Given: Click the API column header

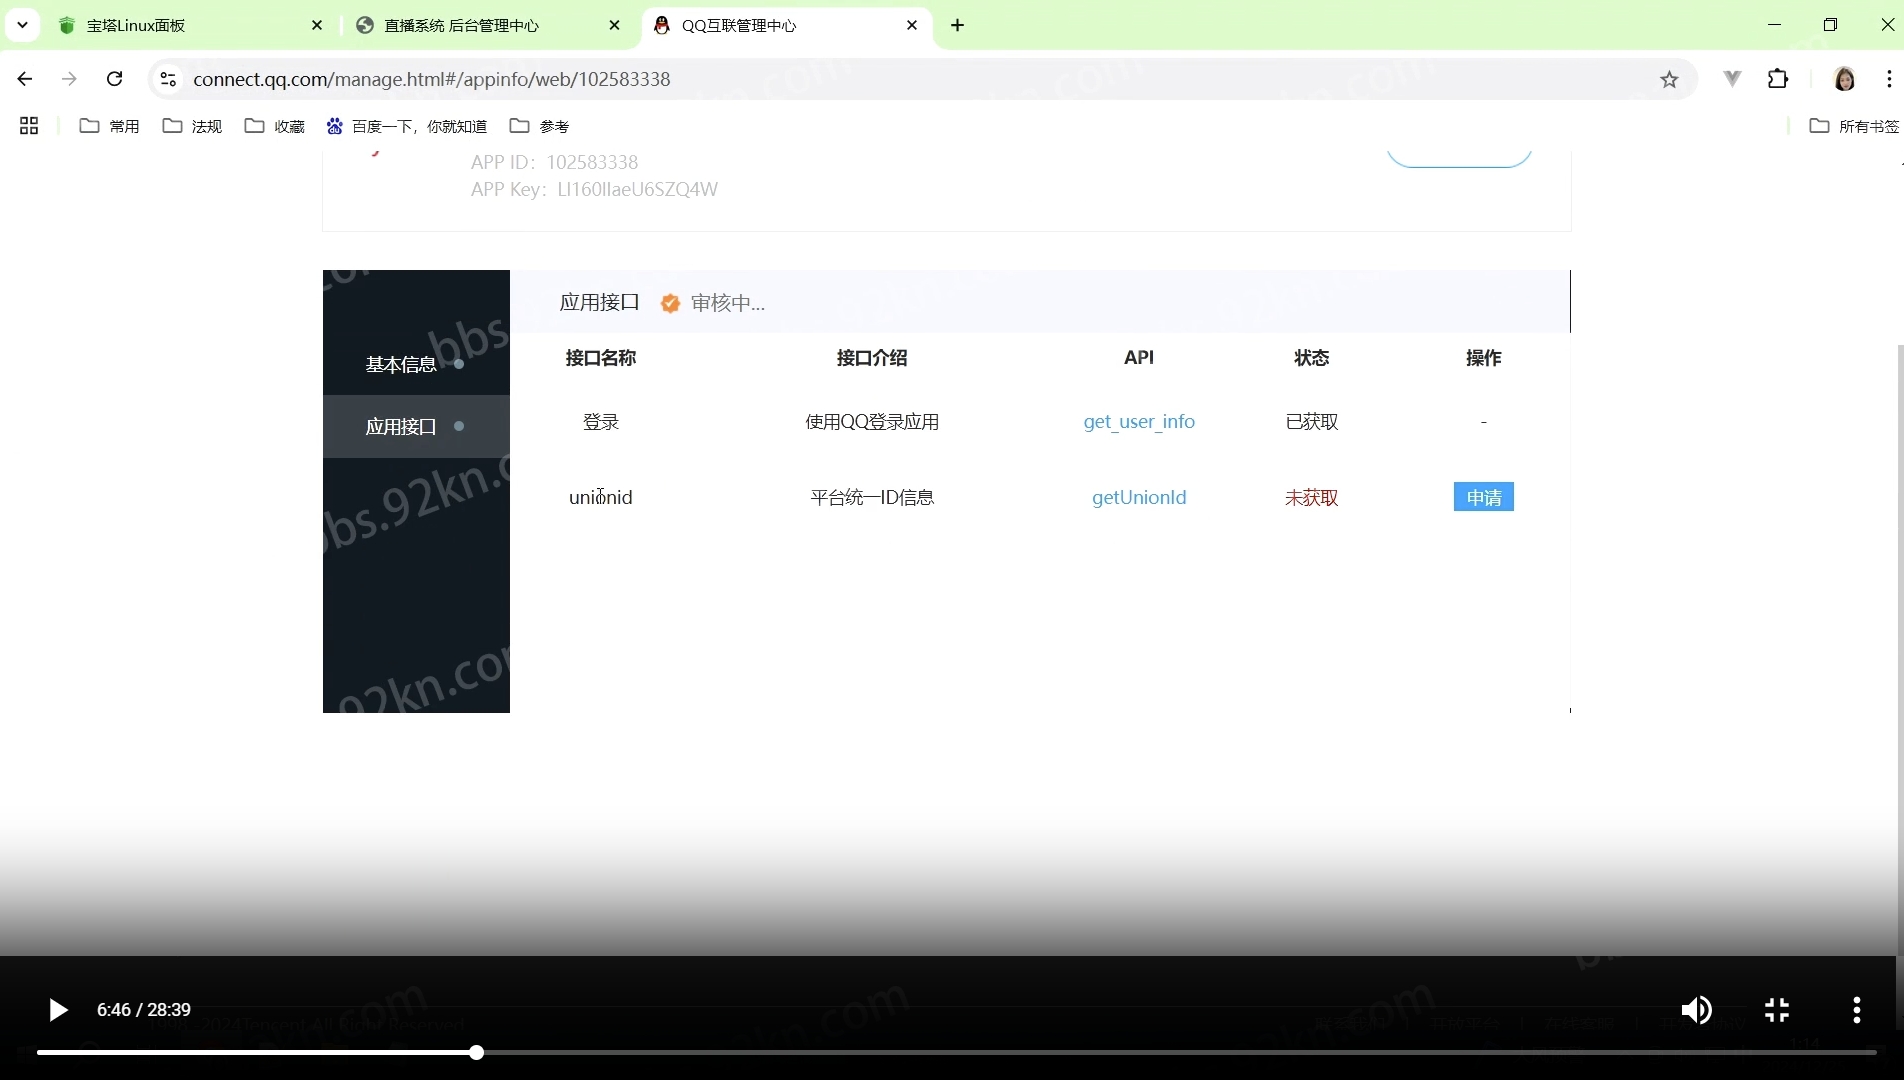Looking at the screenshot, I should [1139, 358].
